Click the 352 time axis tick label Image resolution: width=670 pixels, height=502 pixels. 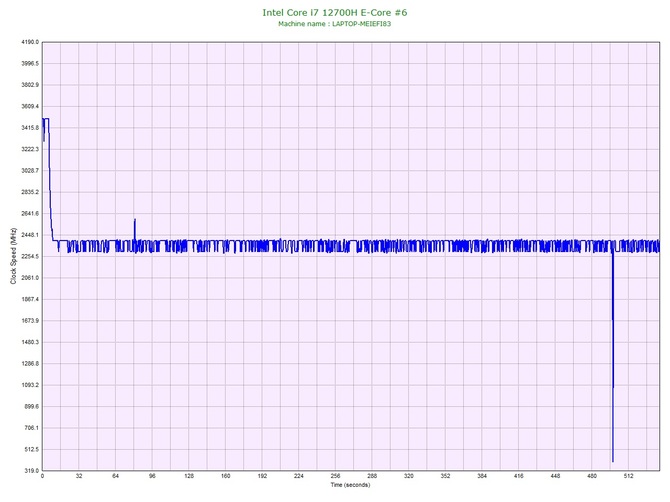click(445, 476)
